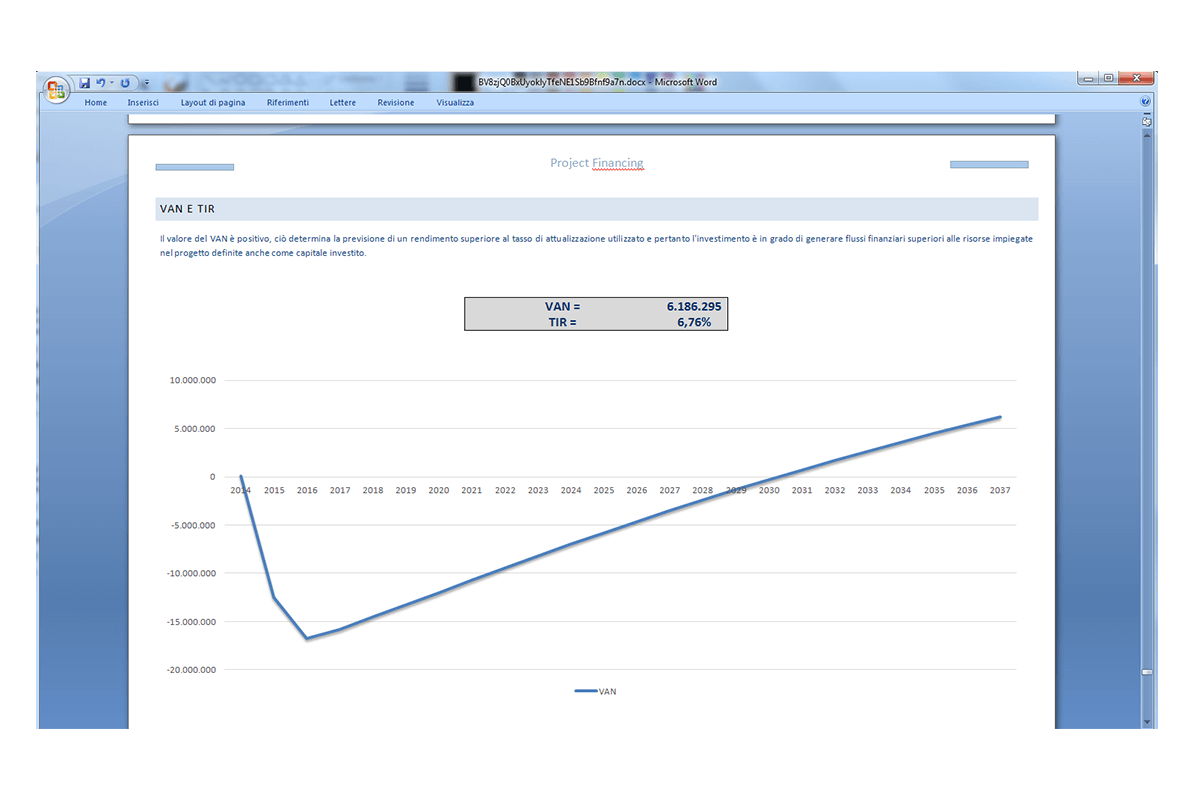
Task: Click the 2020 year label on the chart
Action: pyautogui.click(x=438, y=490)
